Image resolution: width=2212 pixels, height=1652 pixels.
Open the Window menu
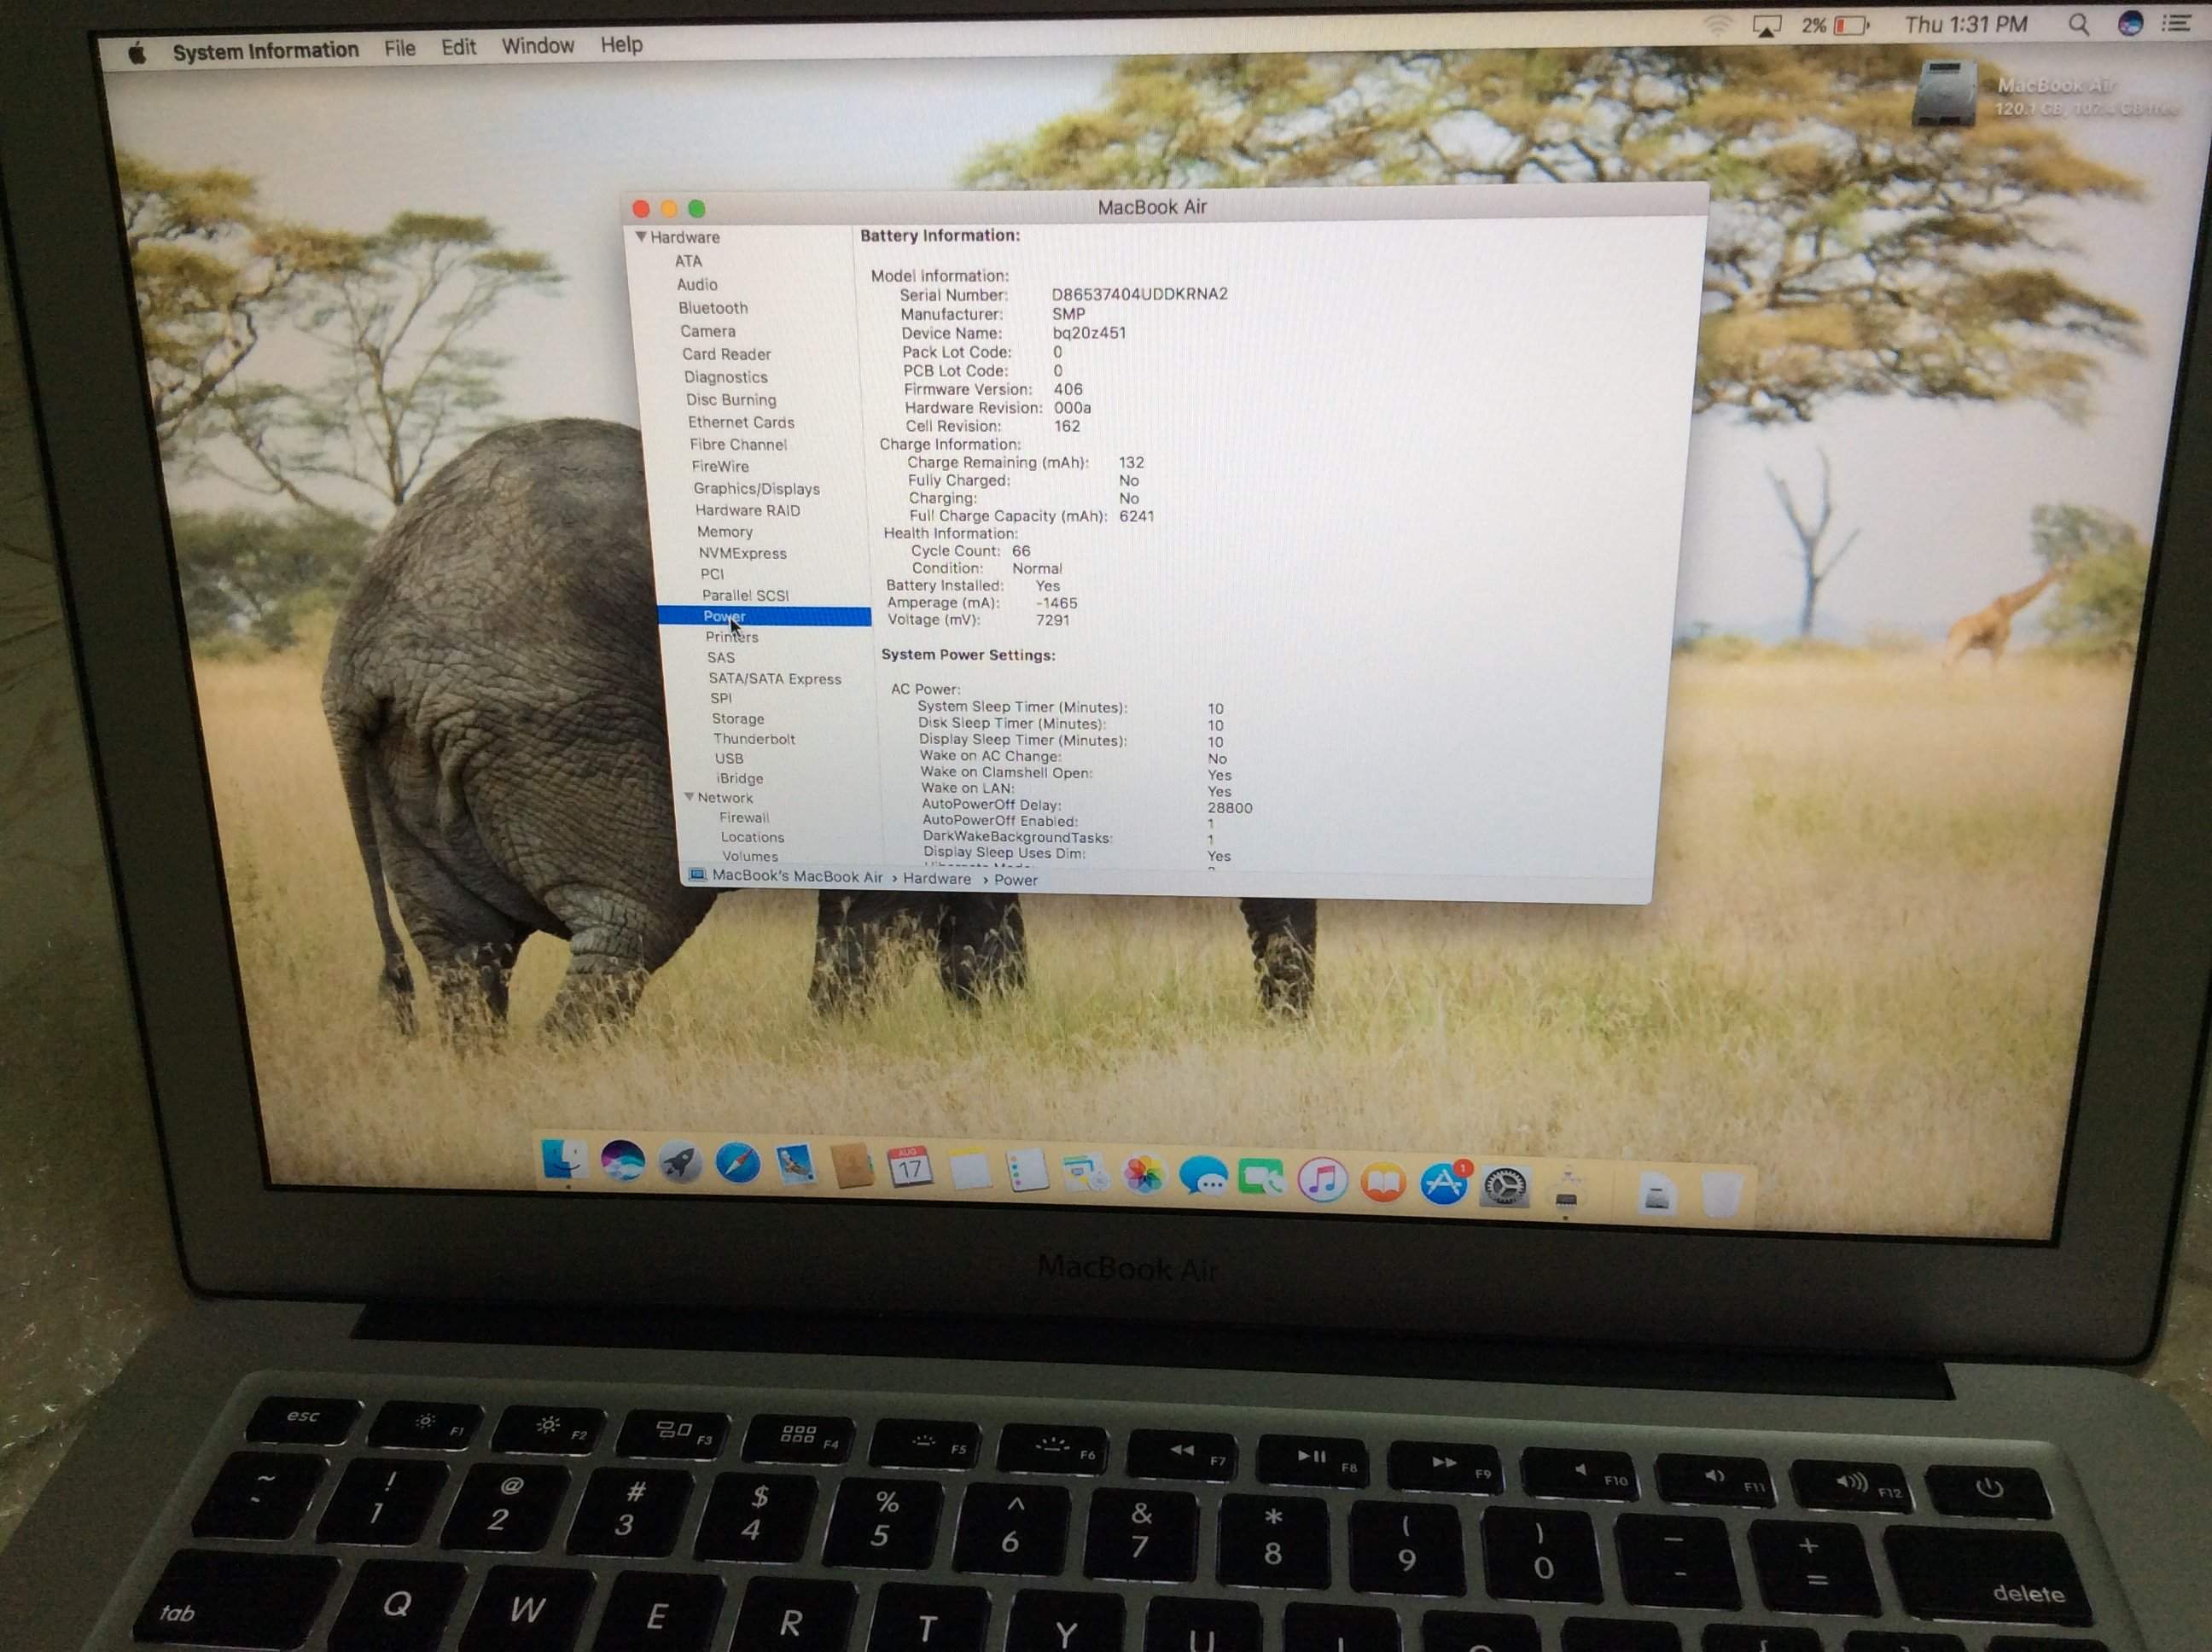coord(537,46)
